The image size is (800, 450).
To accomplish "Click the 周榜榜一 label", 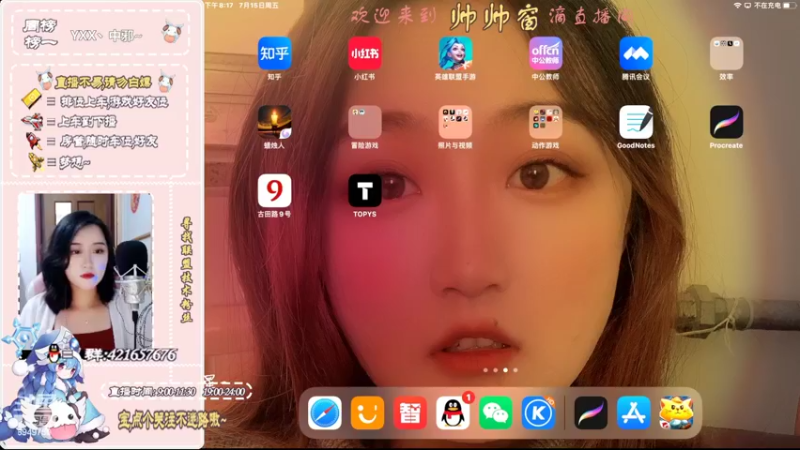I will 40,34.
